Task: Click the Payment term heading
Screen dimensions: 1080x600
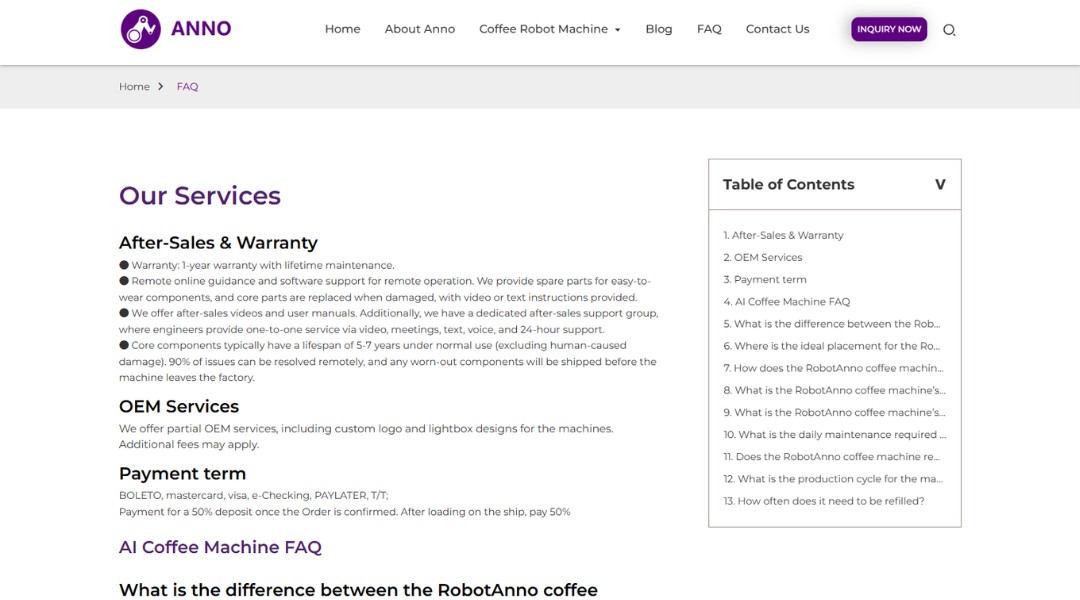Action: point(183,473)
